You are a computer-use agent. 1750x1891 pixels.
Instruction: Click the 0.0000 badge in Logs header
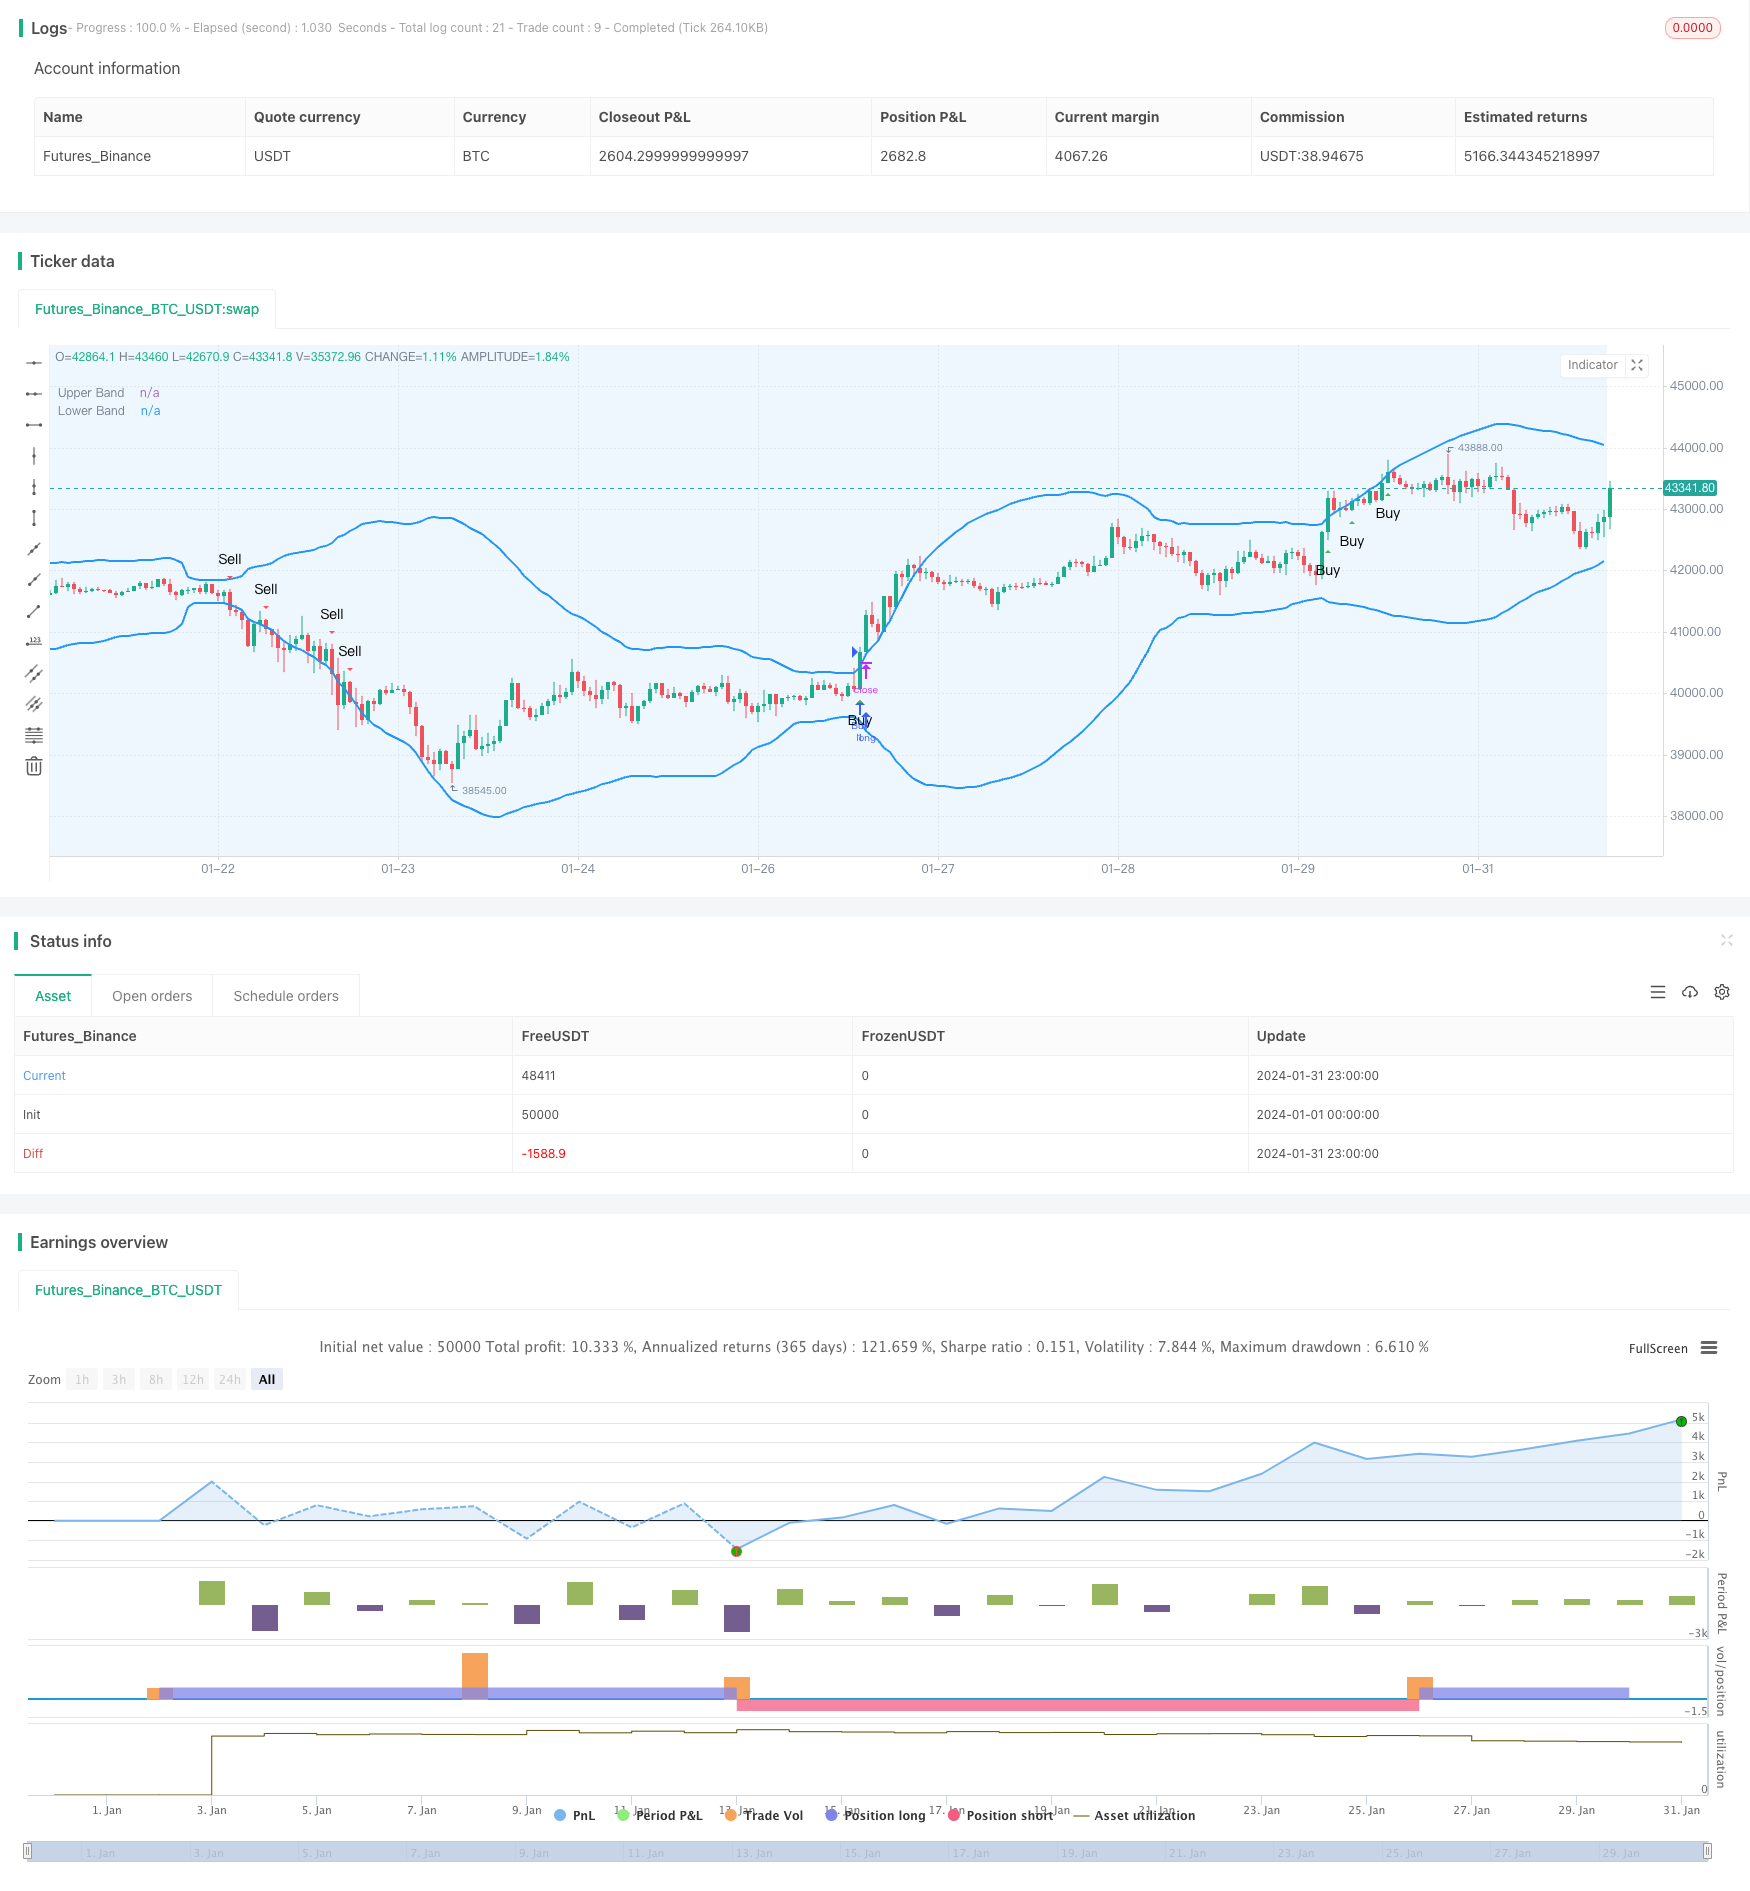click(x=1692, y=28)
